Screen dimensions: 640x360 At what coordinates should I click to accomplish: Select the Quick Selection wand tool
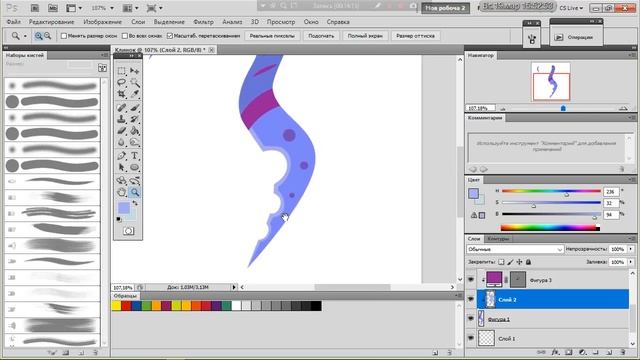point(134,82)
